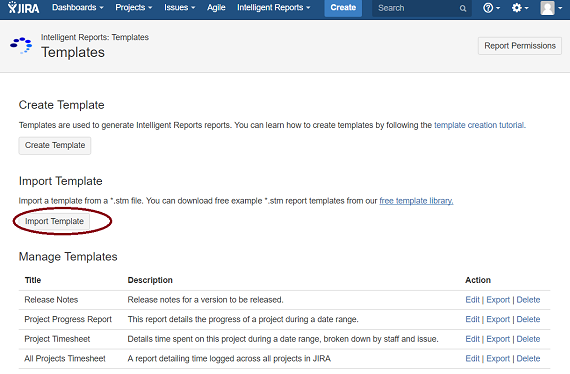This screenshot has width=570, height=374.
Task: Click the 'Action' column header
Action: (x=478, y=280)
